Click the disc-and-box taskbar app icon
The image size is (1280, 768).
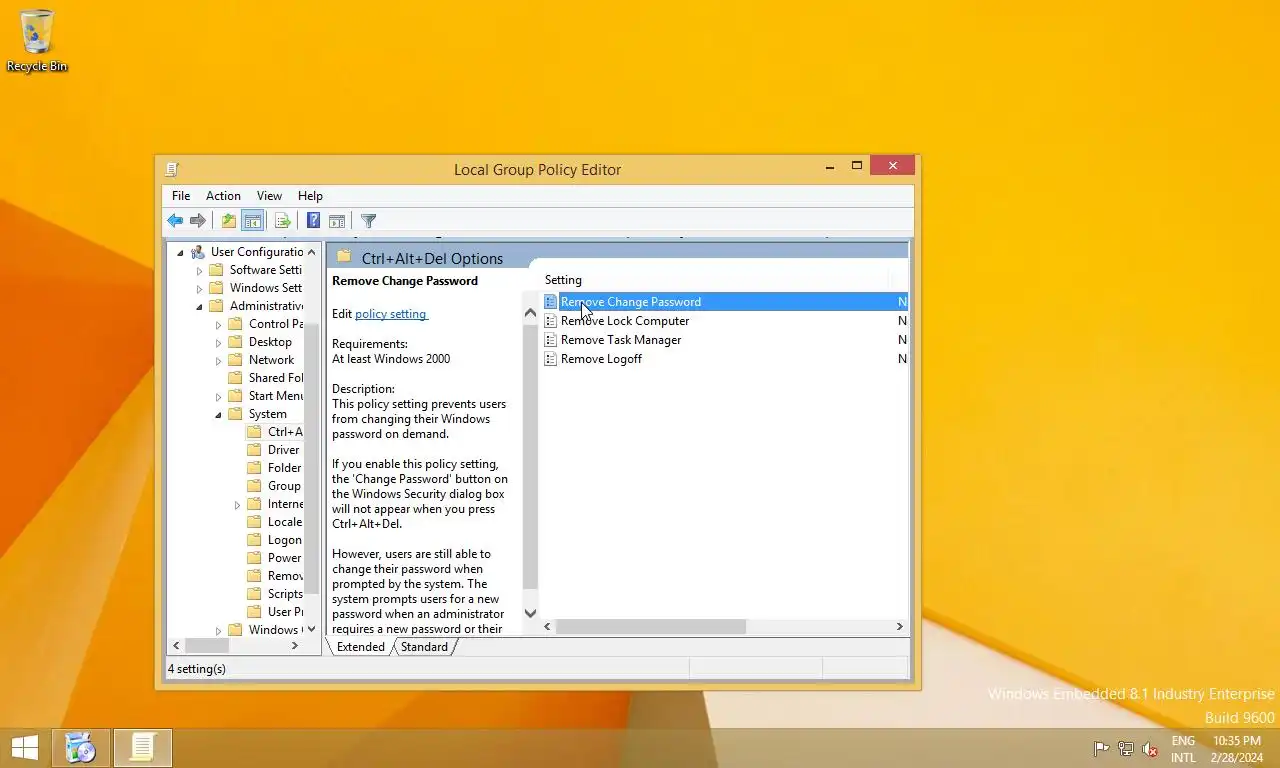point(80,748)
